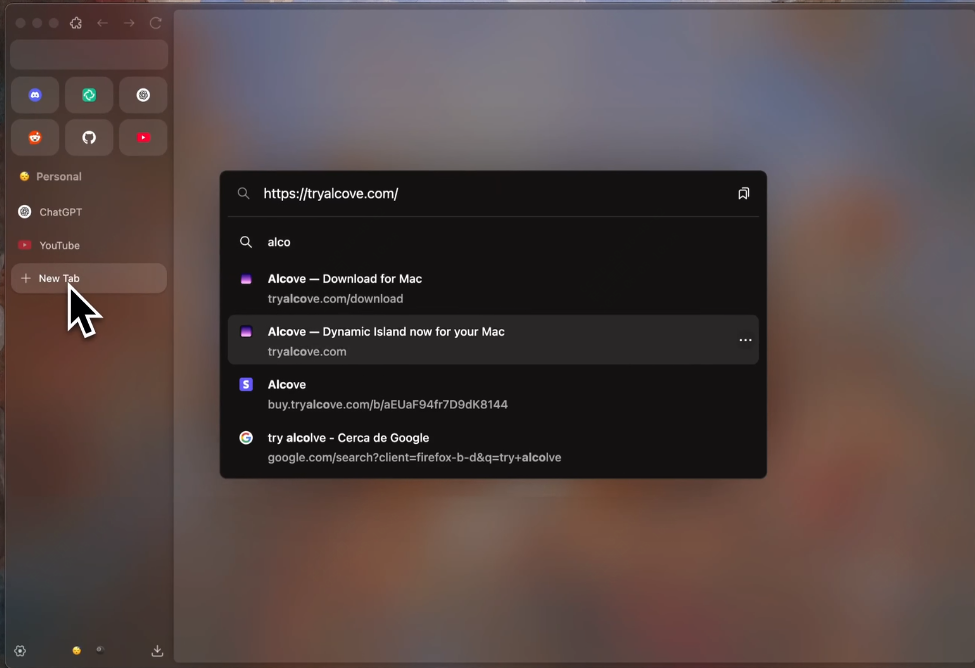The height and width of the screenshot is (668, 975).
Task: Reload the page with the refresh icon
Action: click(x=155, y=23)
